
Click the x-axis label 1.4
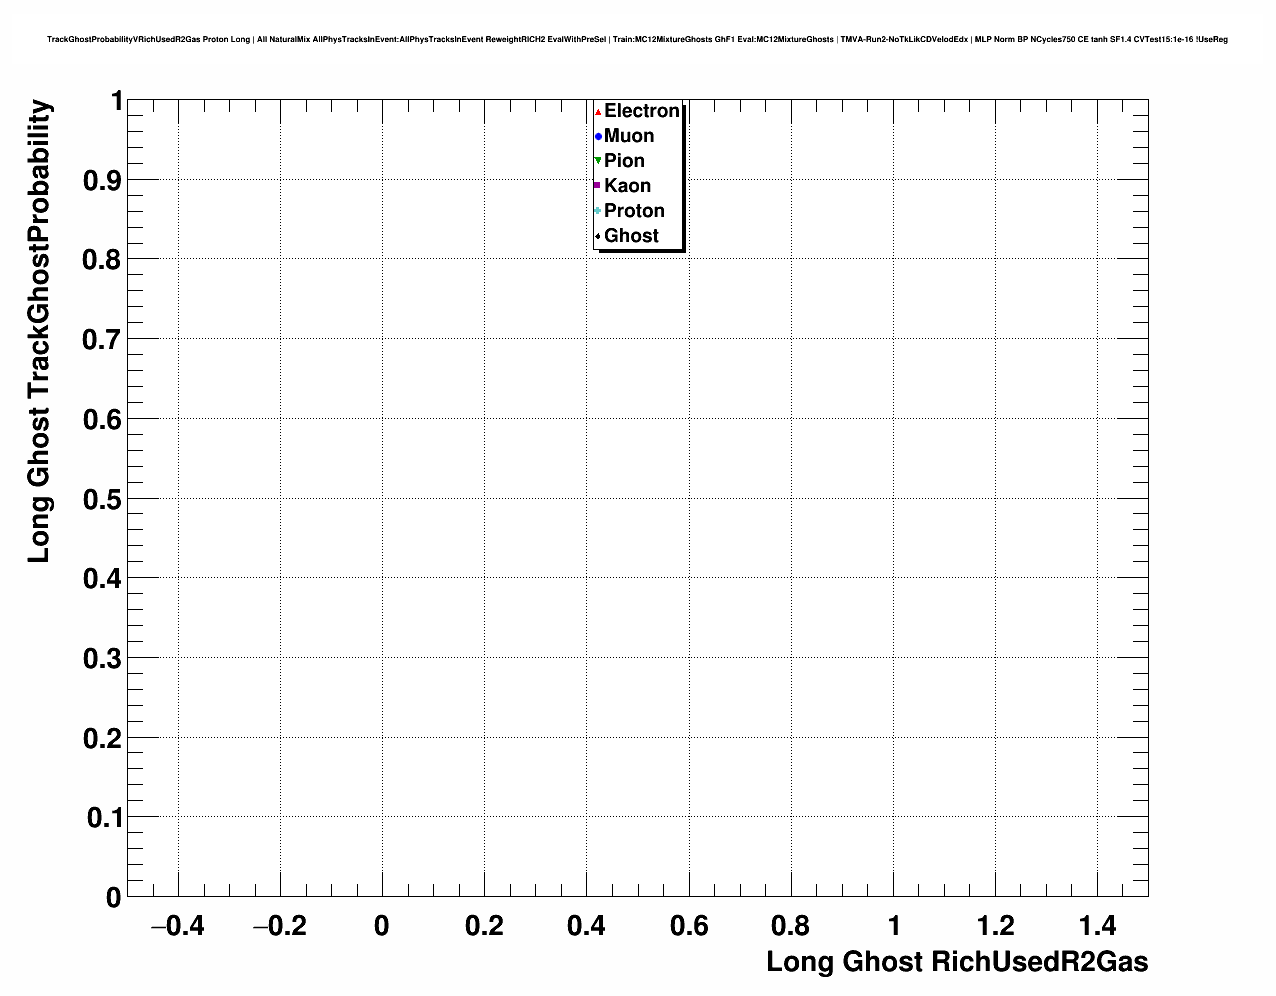click(1098, 926)
